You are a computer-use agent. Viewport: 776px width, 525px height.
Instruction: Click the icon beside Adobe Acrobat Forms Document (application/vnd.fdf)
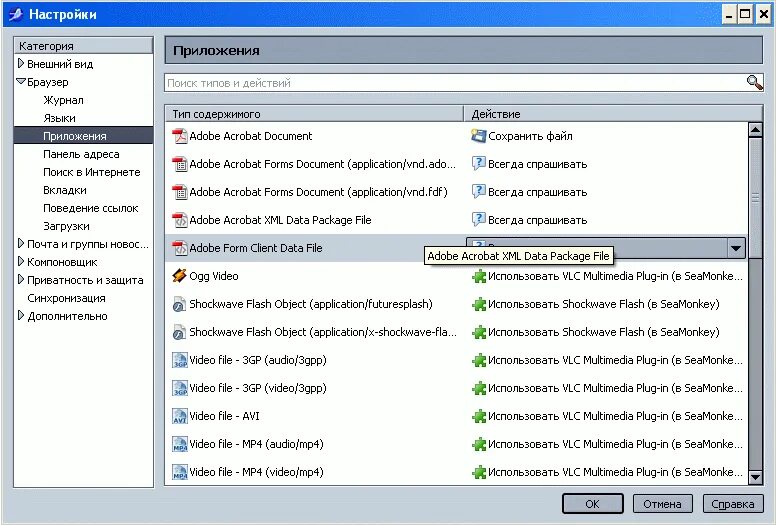pyautogui.click(x=179, y=192)
